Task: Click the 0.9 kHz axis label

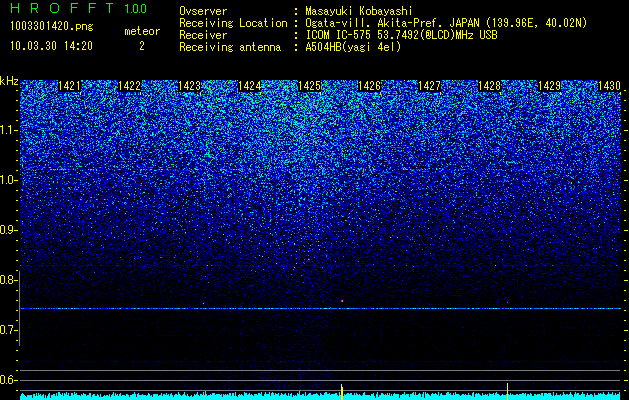Action: 9,230
